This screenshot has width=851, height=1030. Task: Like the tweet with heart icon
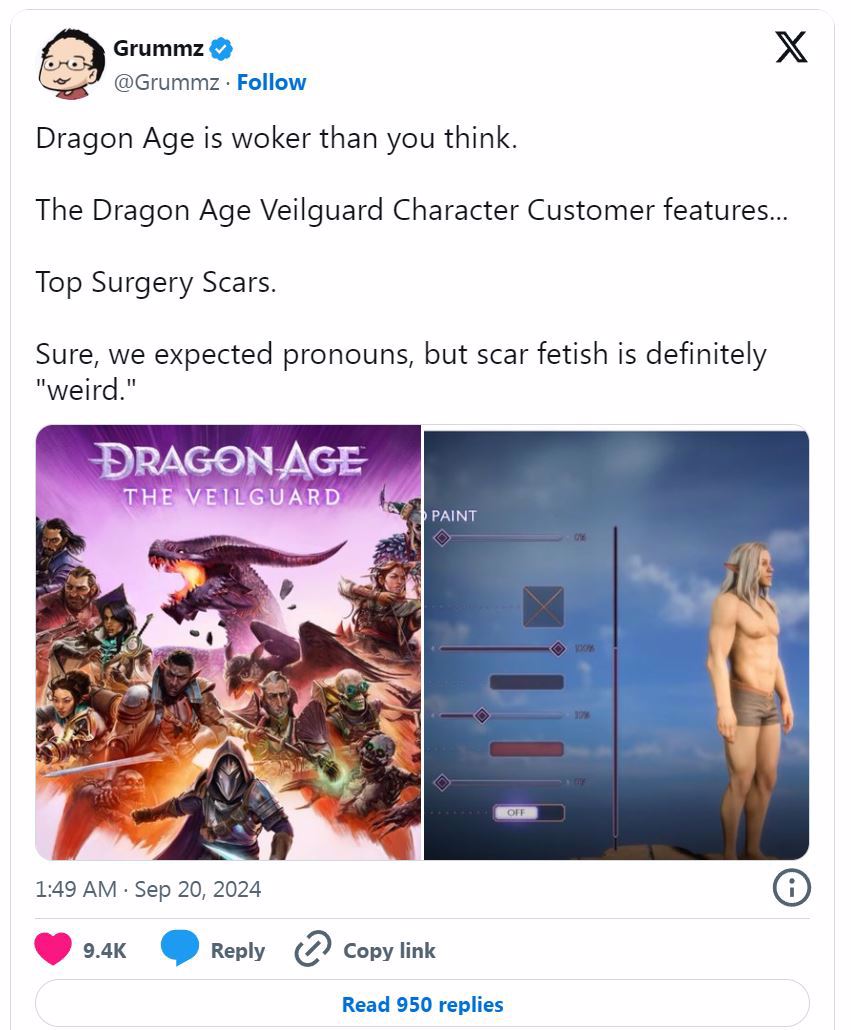[x=53, y=949]
